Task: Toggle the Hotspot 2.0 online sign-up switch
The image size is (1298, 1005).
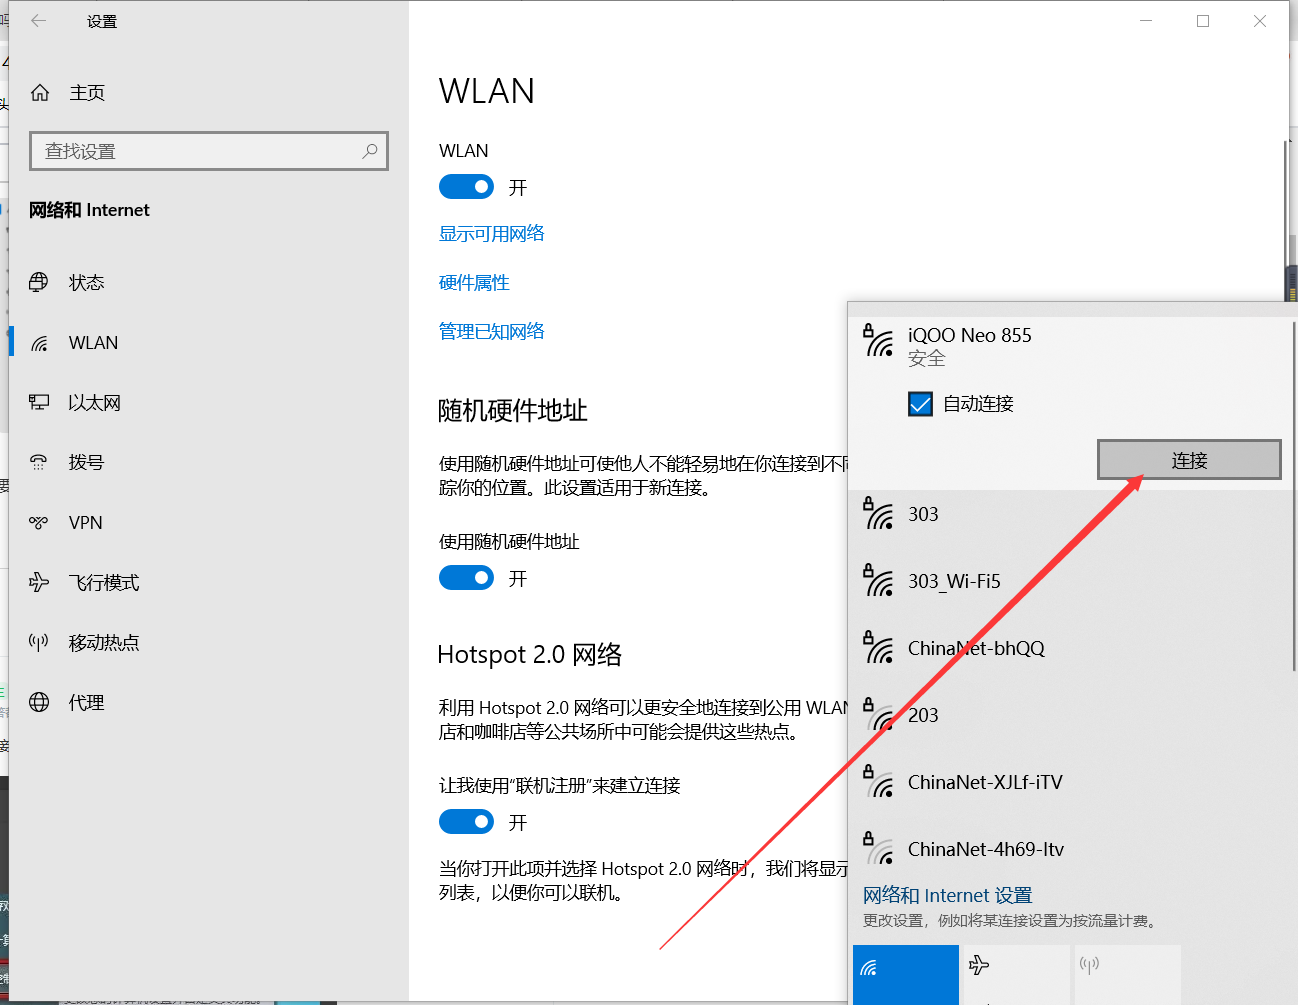Action: 466,822
